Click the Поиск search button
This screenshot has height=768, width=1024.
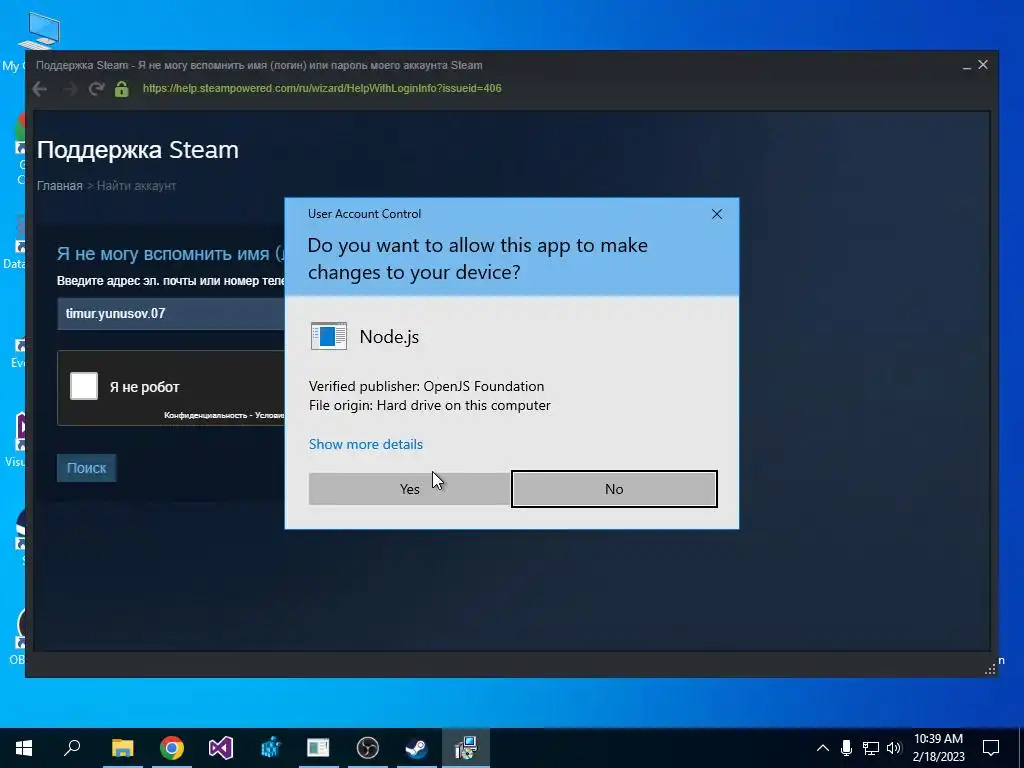click(86, 468)
